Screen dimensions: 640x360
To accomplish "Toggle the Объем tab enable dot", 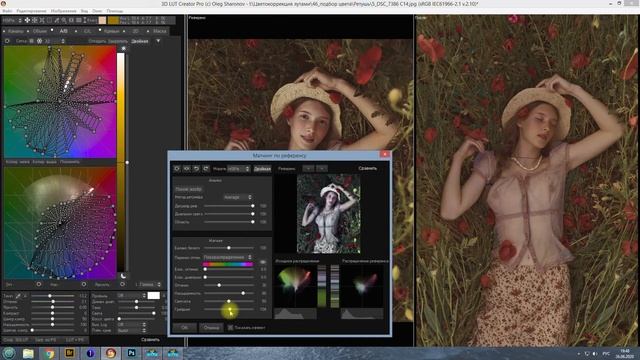I will (x=28, y=31).
